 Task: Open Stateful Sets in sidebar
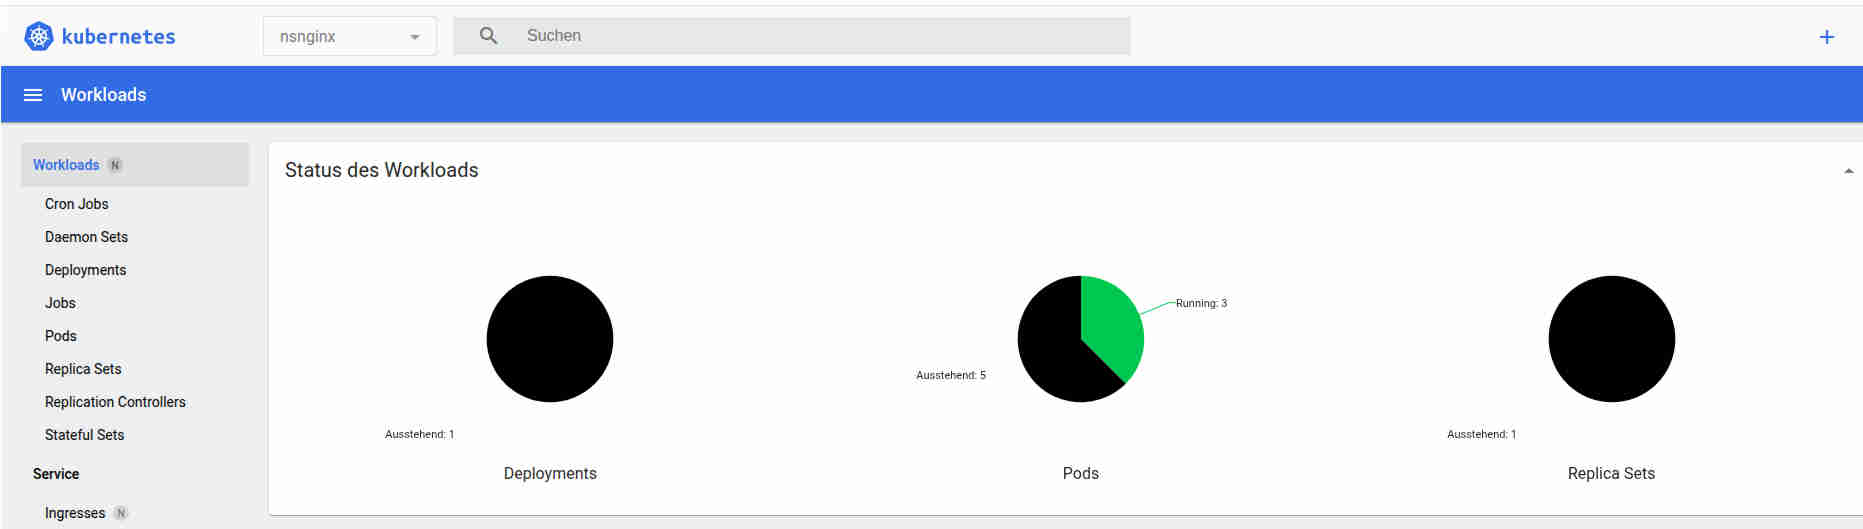click(84, 435)
